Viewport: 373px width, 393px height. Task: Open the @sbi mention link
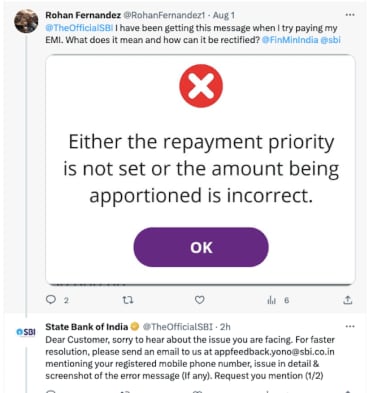(330, 40)
